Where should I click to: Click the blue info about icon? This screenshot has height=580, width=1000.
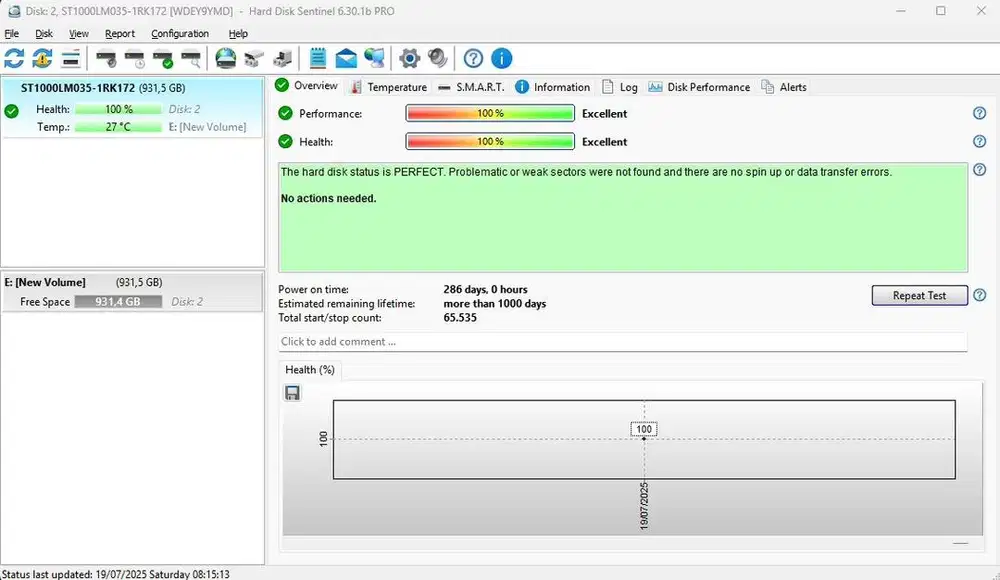501,58
